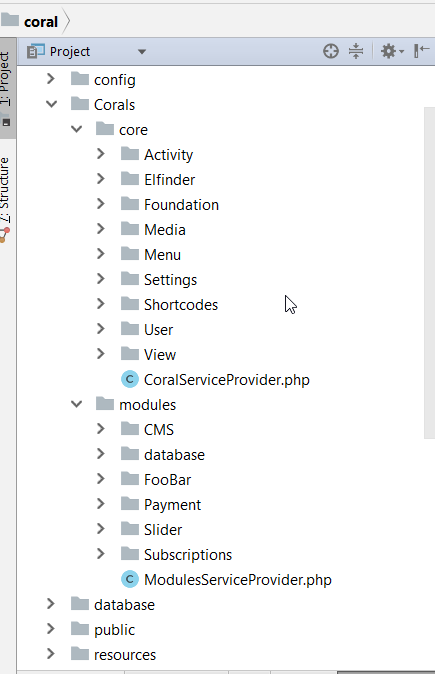Click the vertical scrollbar in project tree
The width and height of the screenshot is (435, 674).
click(x=429, y=273)
